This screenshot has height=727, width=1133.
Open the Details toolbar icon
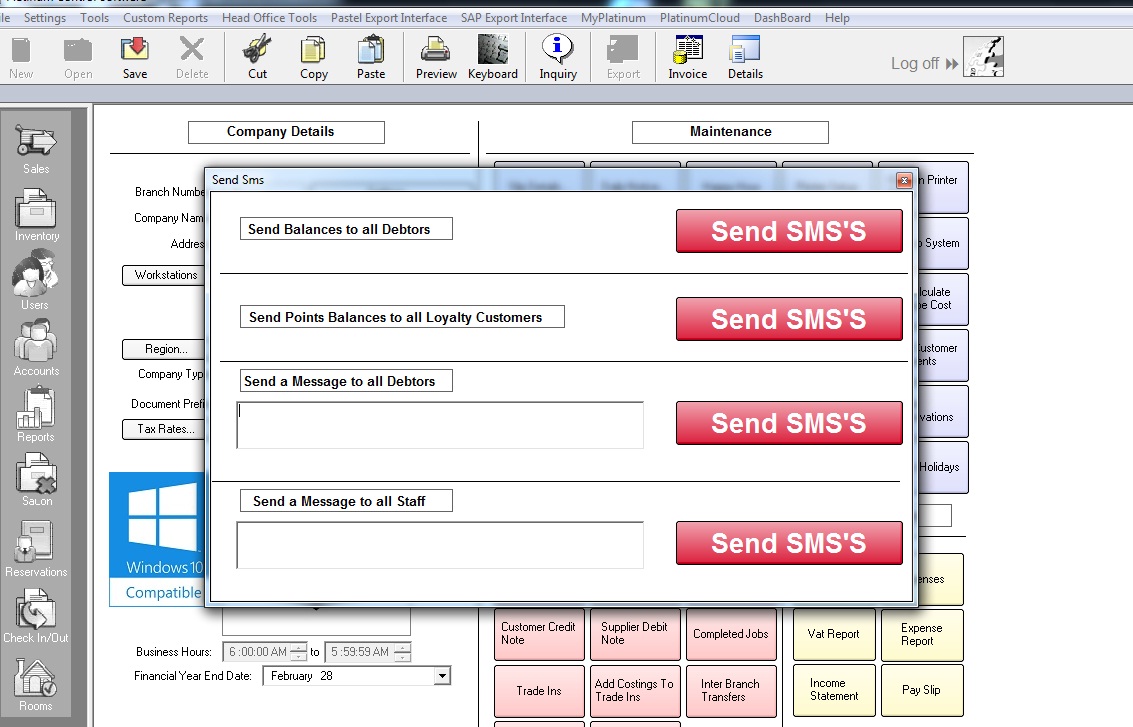point(745,58)
